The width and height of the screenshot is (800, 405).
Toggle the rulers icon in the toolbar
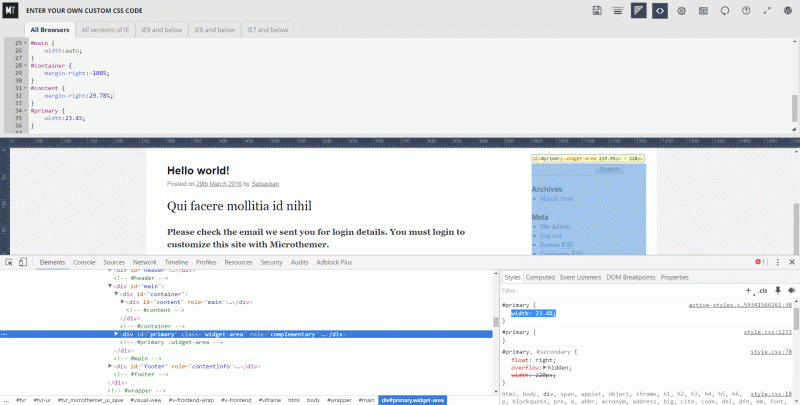coord(638,11)
